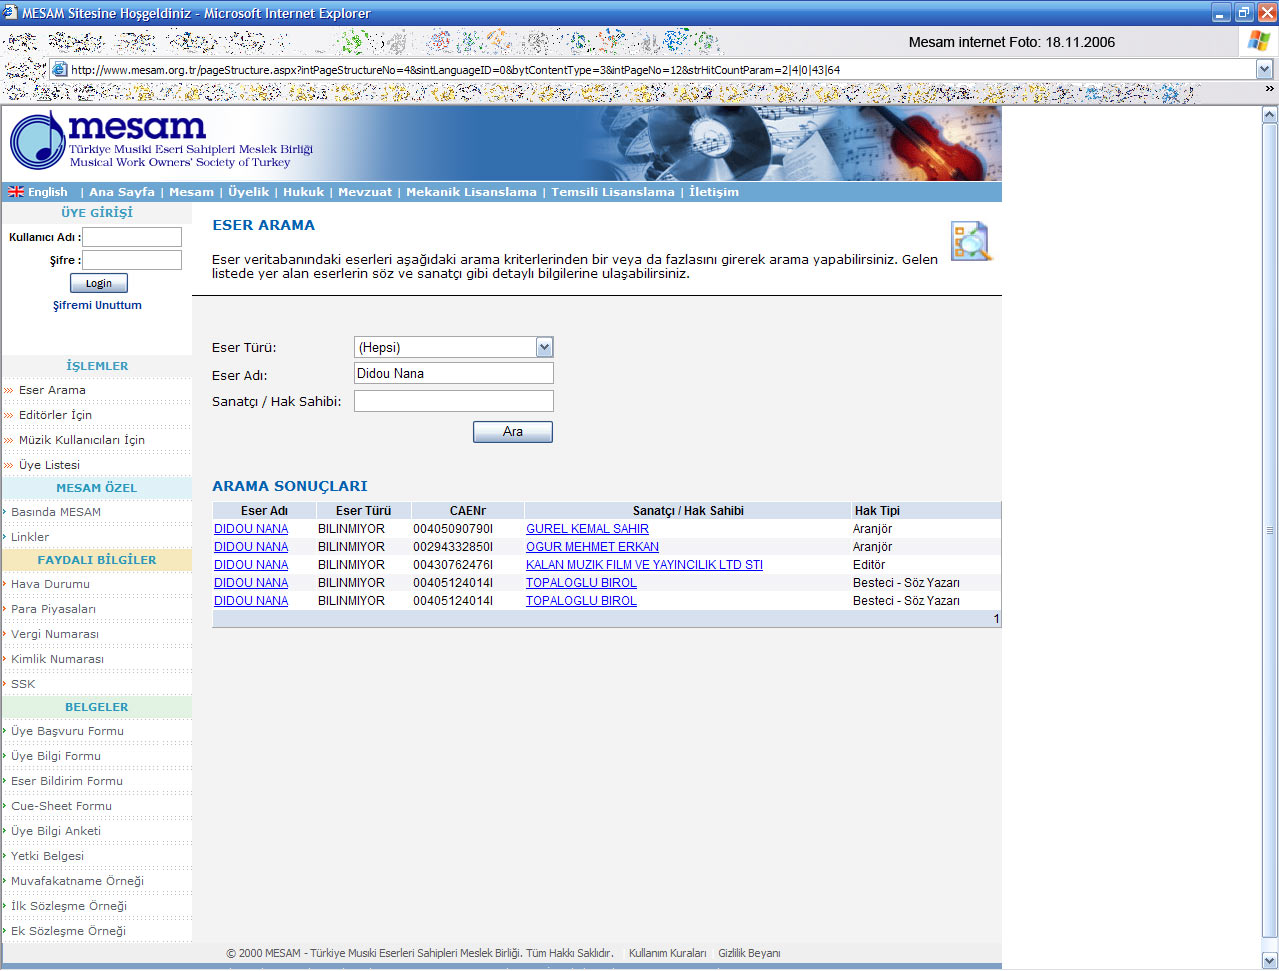
Task: Open Kimlik Numarası sidebar link
Action: pyautogui.click(x=57, y=659)
